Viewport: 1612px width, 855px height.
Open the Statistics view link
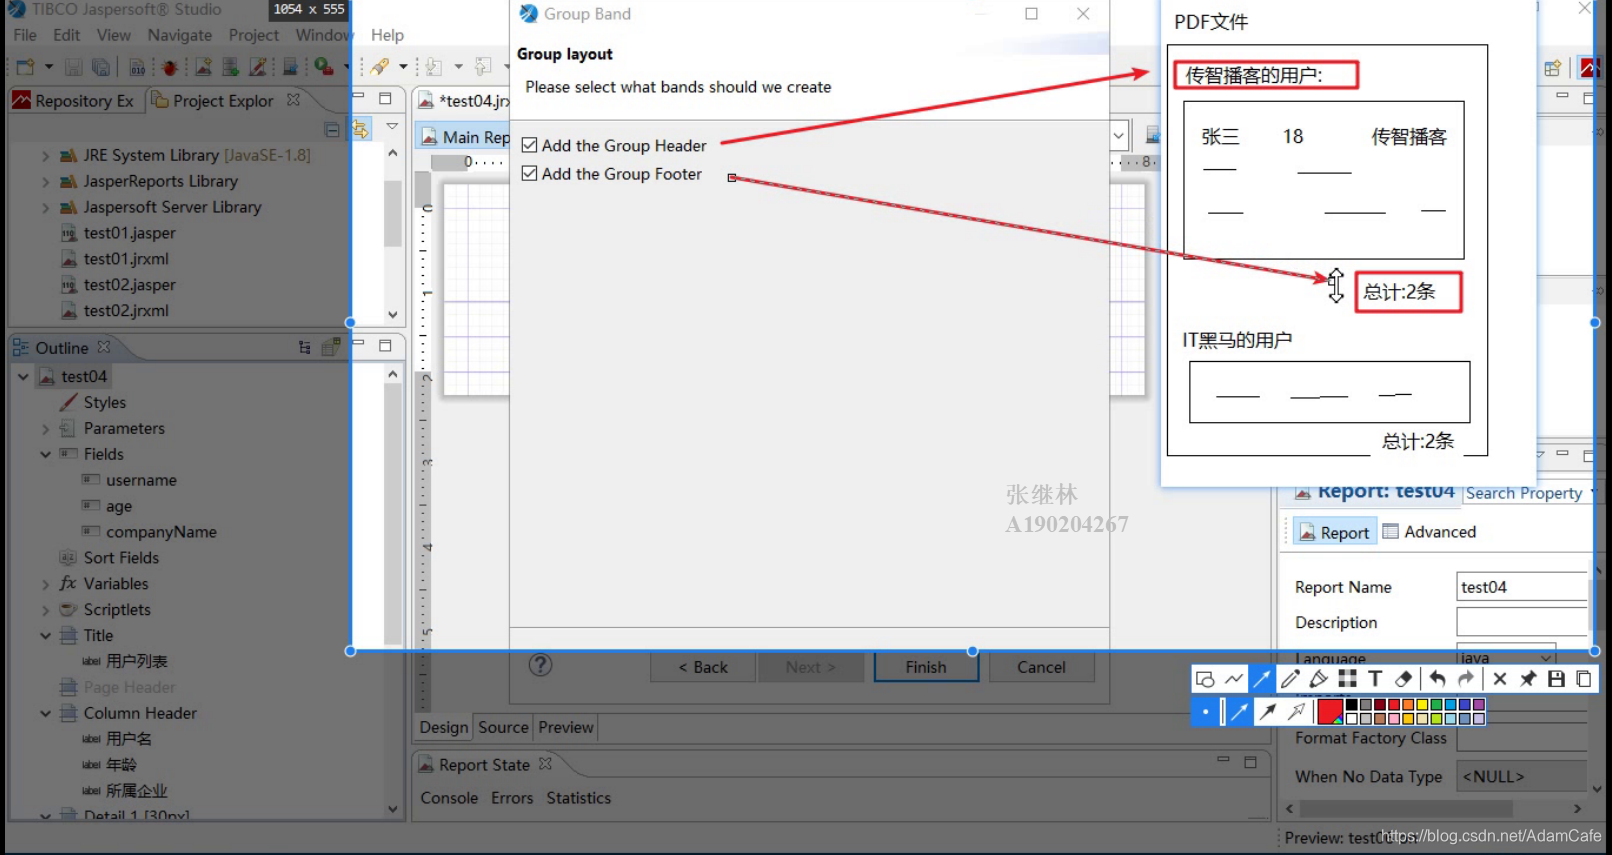click(578, 798)
